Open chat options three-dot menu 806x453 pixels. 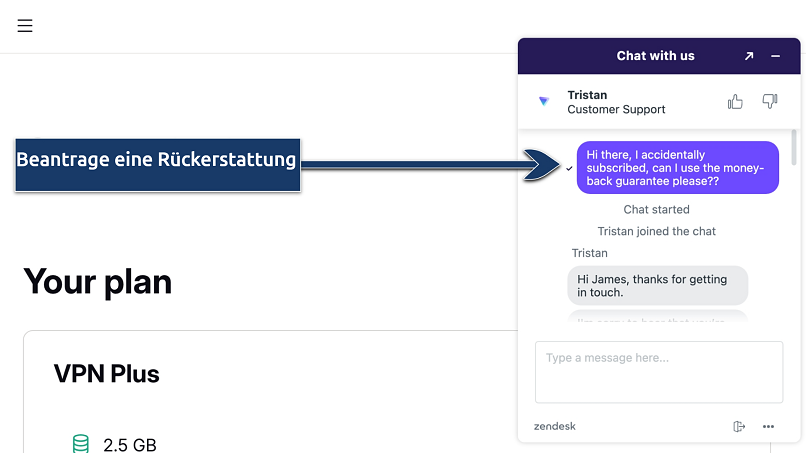[x=768, y=426]
